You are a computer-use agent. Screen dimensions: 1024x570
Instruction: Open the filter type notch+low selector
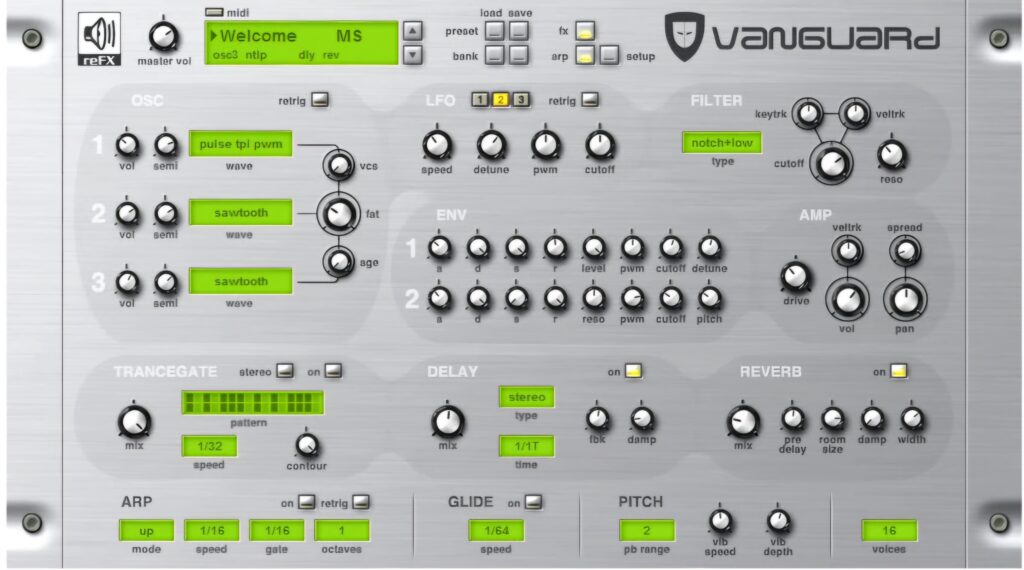point(722,142)
